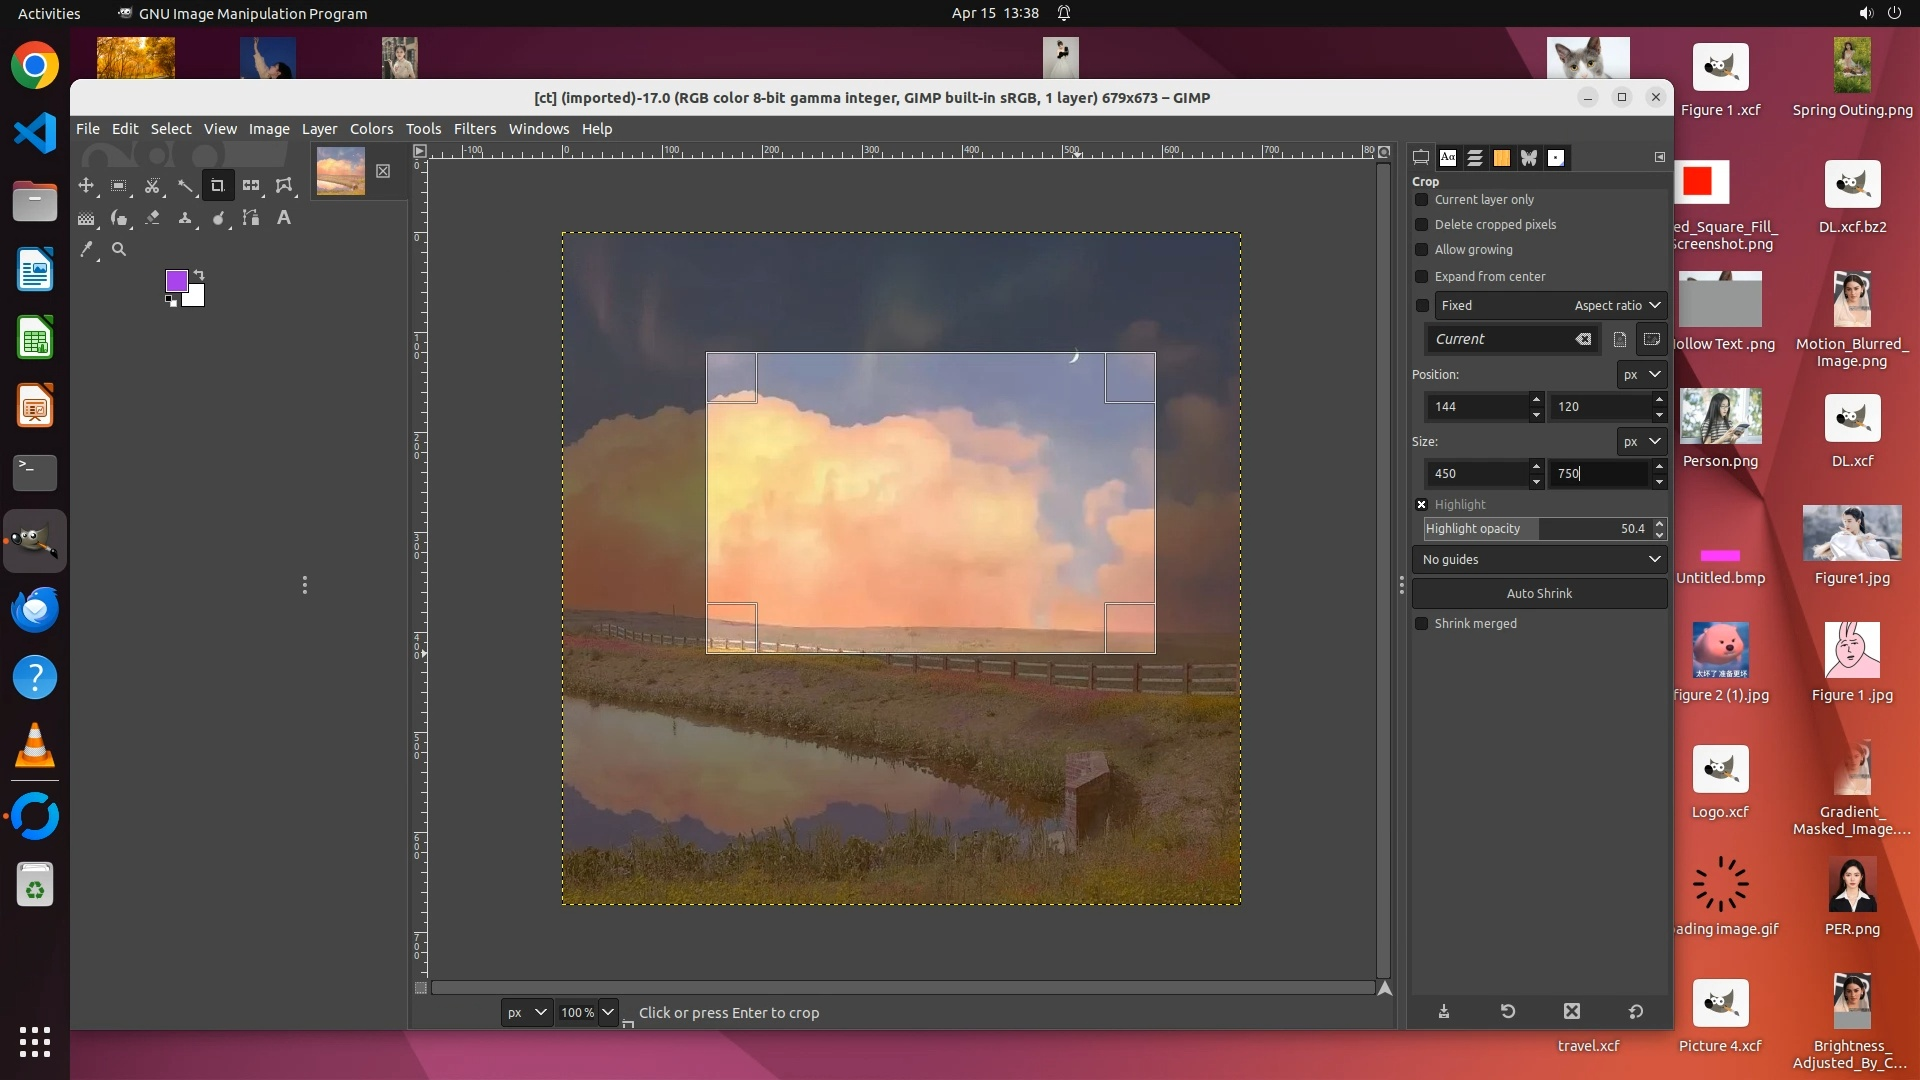Viewport: 1920px width, 1080px height.
Task: Click the image thumbnail tab
Action: pyautogui.click(x=341, y=171)
